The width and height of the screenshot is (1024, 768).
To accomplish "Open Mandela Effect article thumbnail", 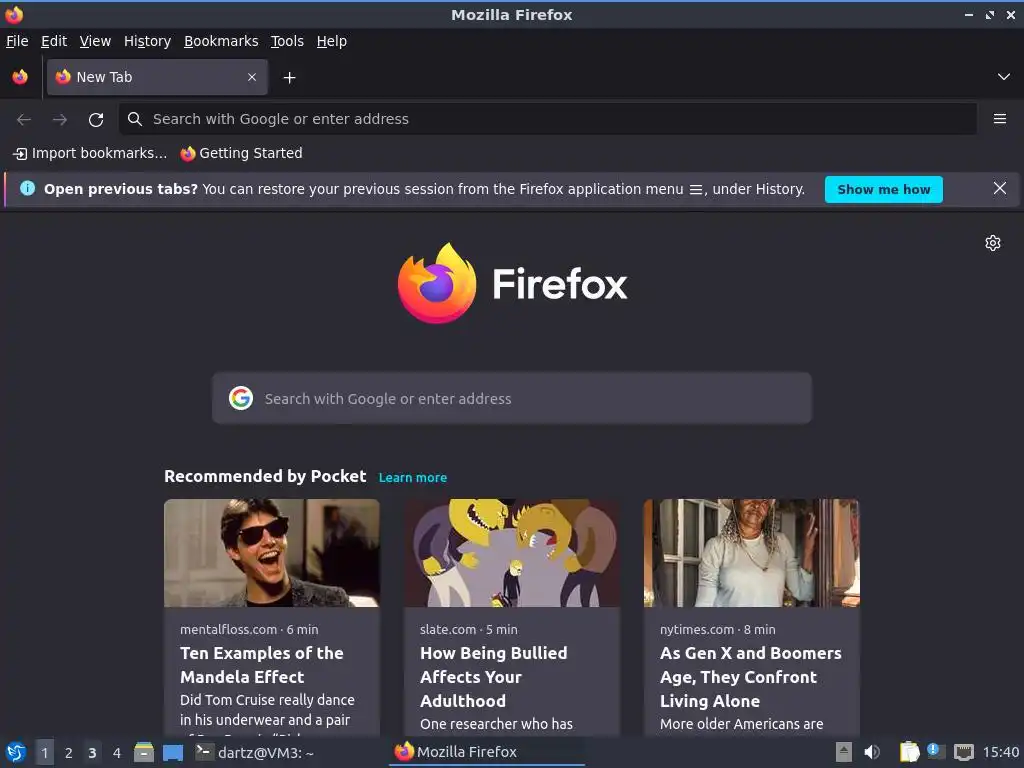I will pos(272,553).
